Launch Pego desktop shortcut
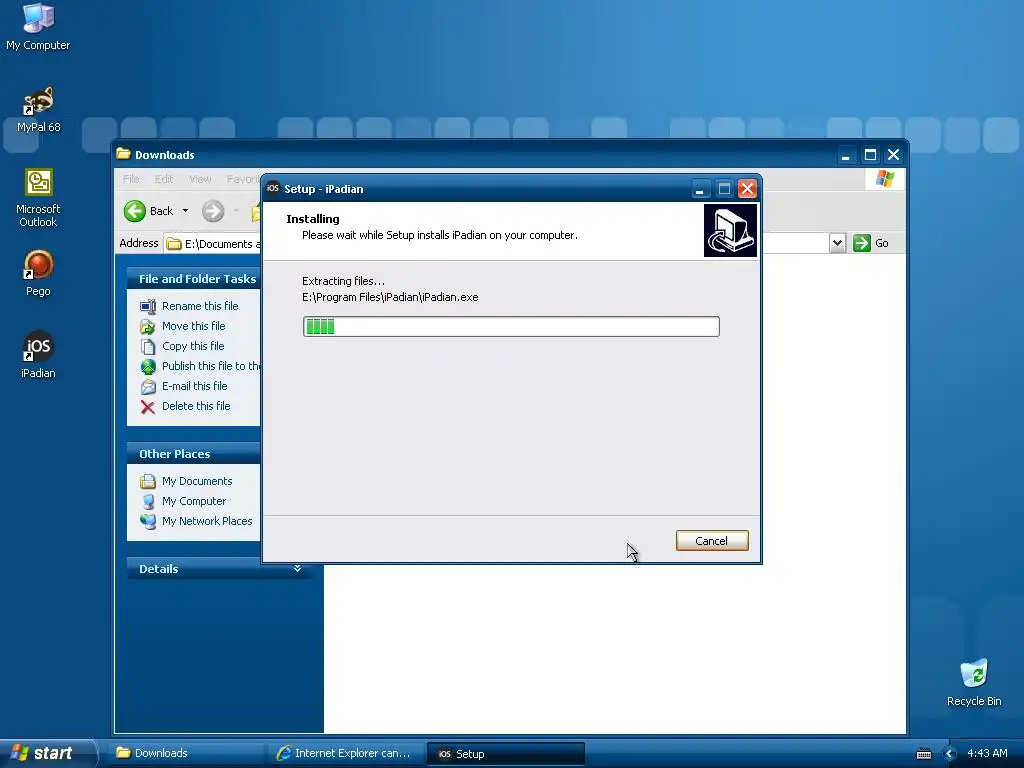 tap(38, 273)
